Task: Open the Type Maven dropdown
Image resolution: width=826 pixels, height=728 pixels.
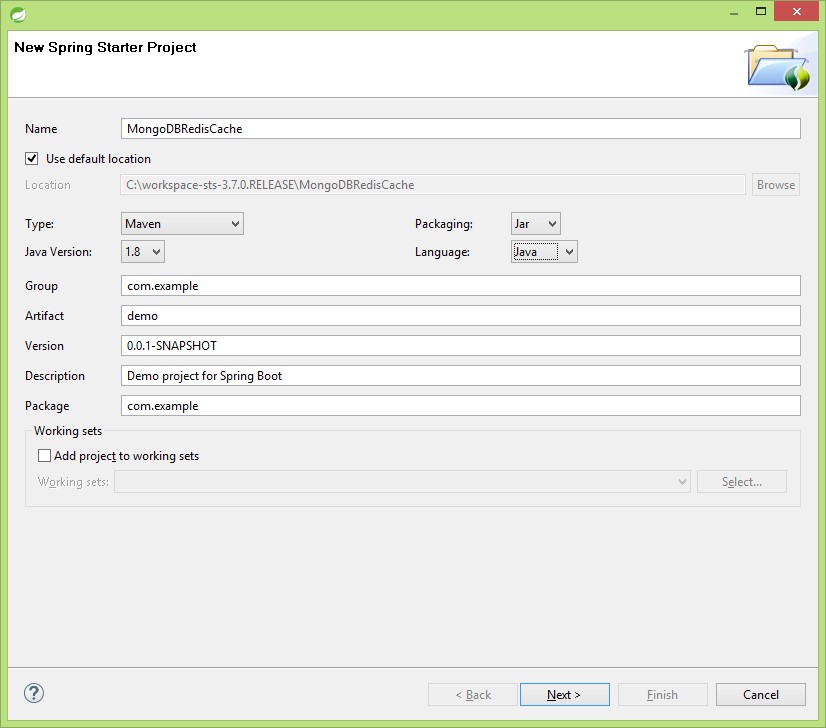Action: point(182,223)
